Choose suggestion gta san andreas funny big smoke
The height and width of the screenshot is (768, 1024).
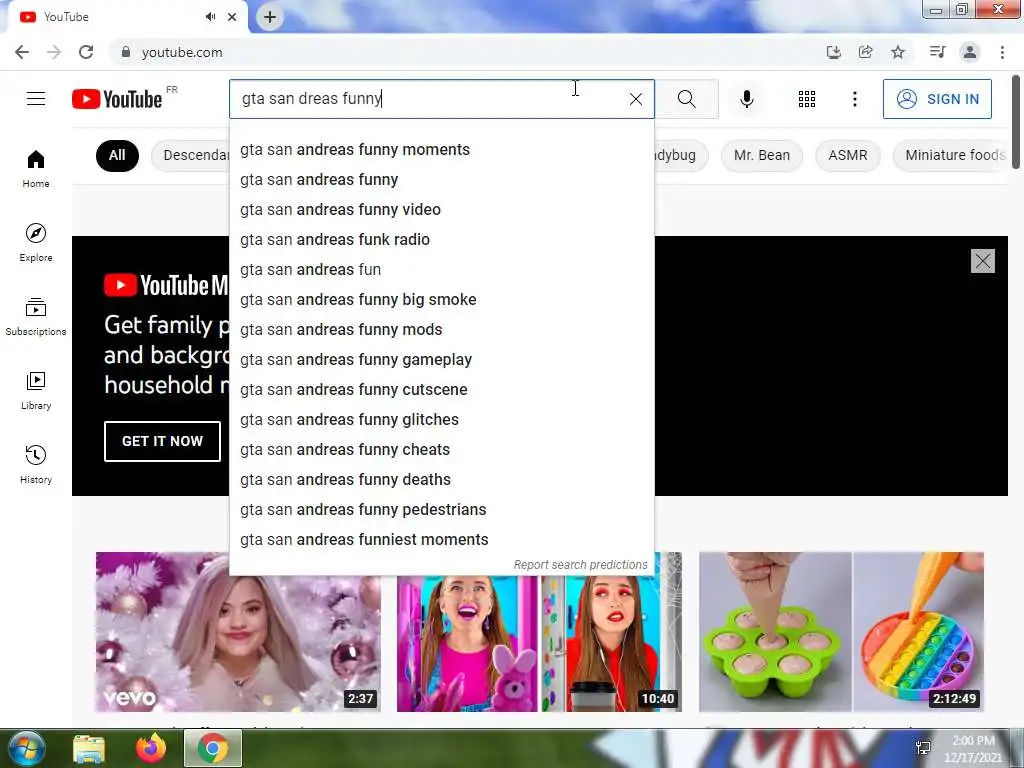(441, 300)
